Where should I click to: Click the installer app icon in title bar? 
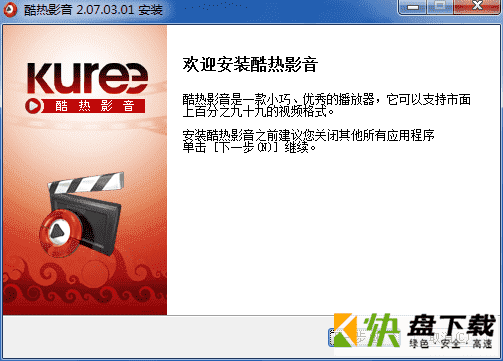pyautogui.click(x=10, y=9)
